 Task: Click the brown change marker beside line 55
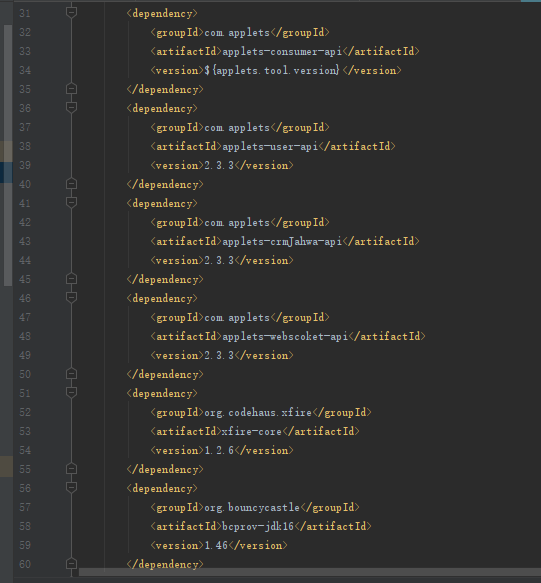tap(6, 466)
